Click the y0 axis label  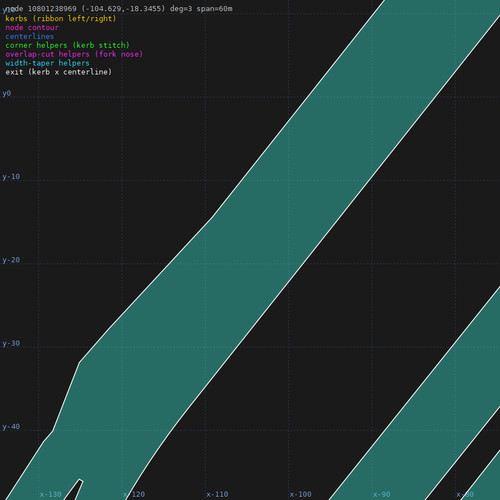click(7, 93)
